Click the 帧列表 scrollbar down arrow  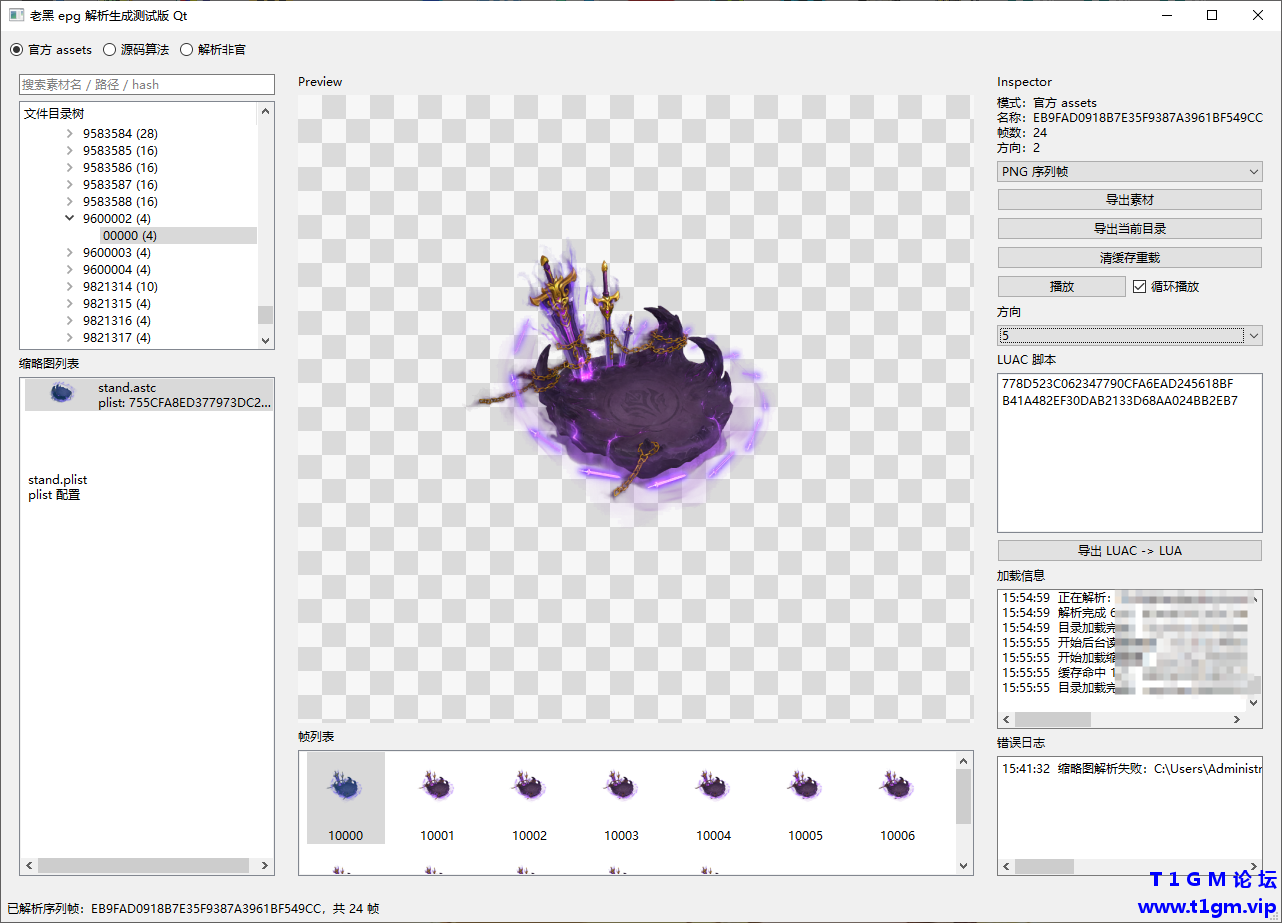[964, 866]
